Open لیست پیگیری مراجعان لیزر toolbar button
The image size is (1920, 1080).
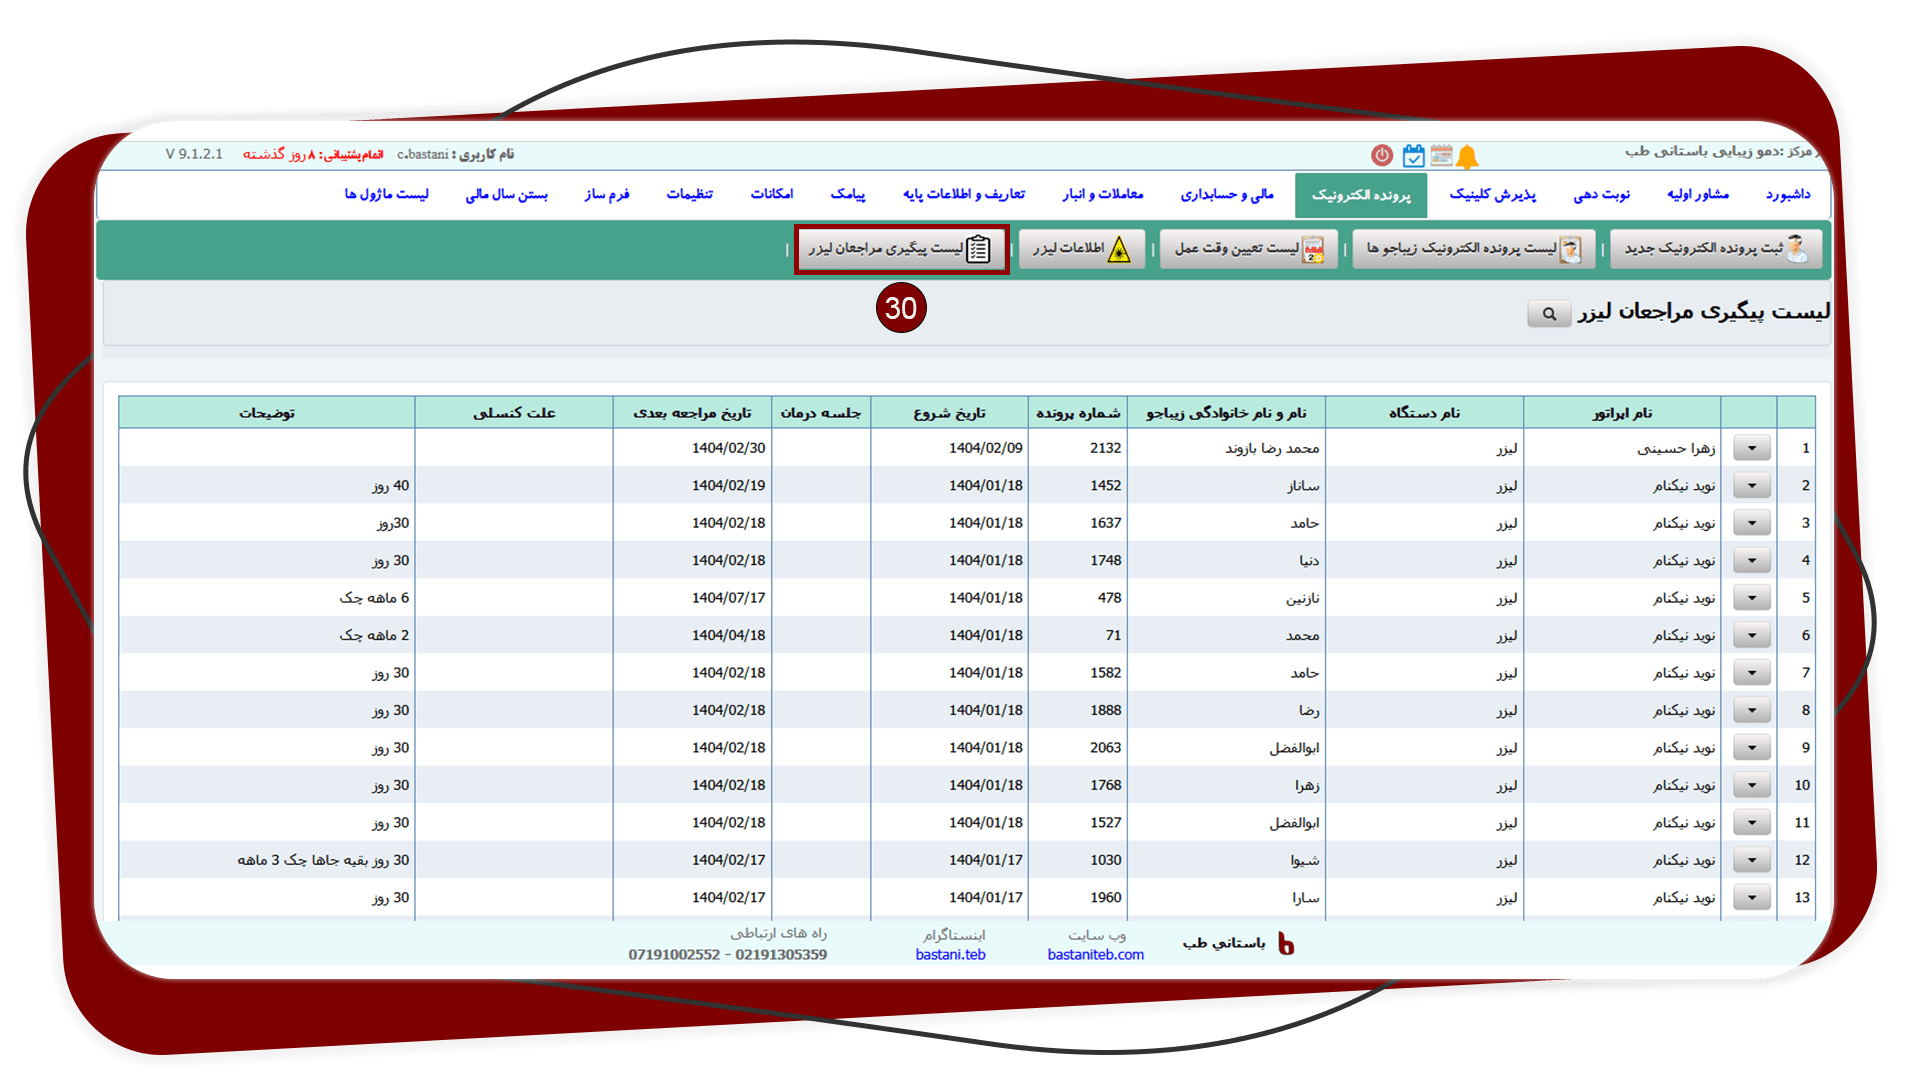pyautogui.click(x=901, y=248)
